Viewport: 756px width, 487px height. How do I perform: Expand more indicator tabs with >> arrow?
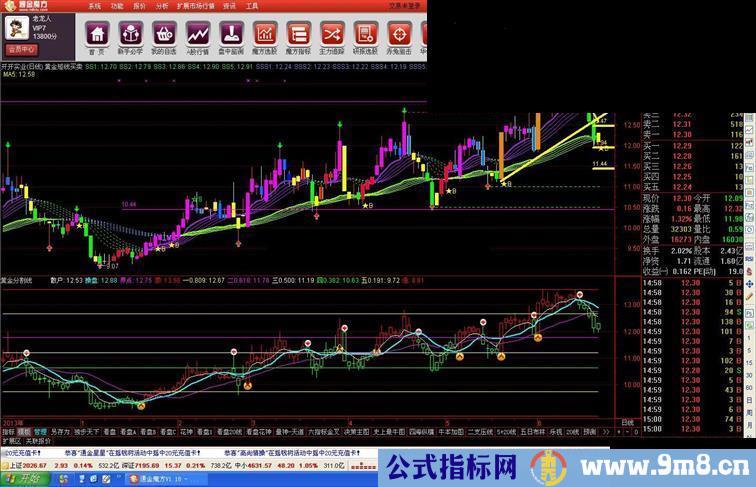[605, 431]
